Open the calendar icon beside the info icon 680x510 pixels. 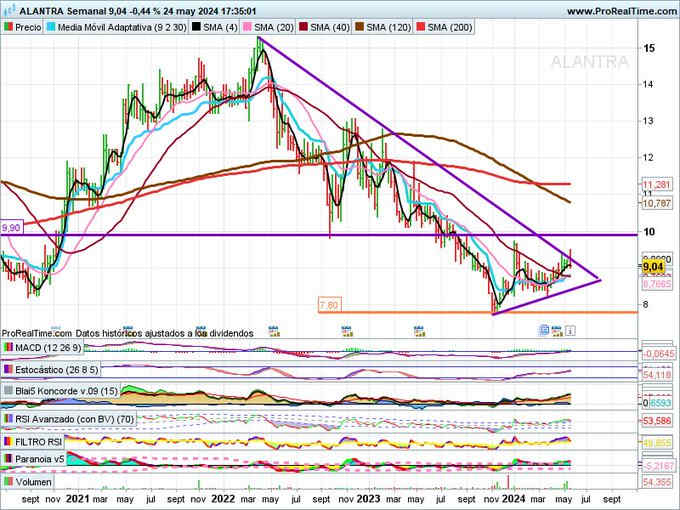(557, 331)
